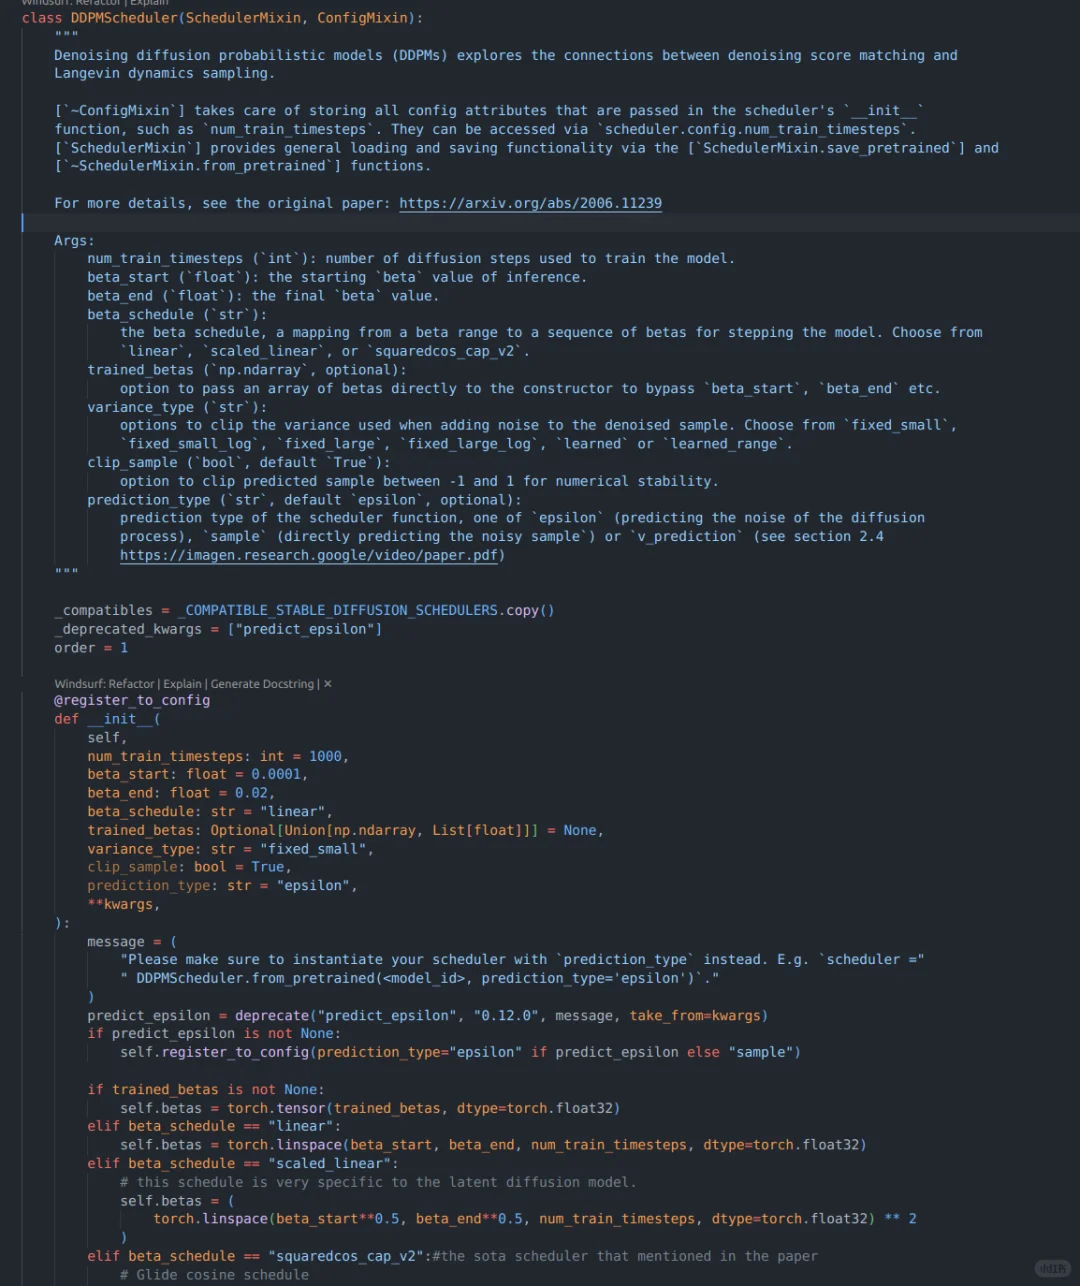This screenshot has width=1080, height=1286.
Task: Open the arxiv.org/abs/2006.11239 link
Action: 530,203
